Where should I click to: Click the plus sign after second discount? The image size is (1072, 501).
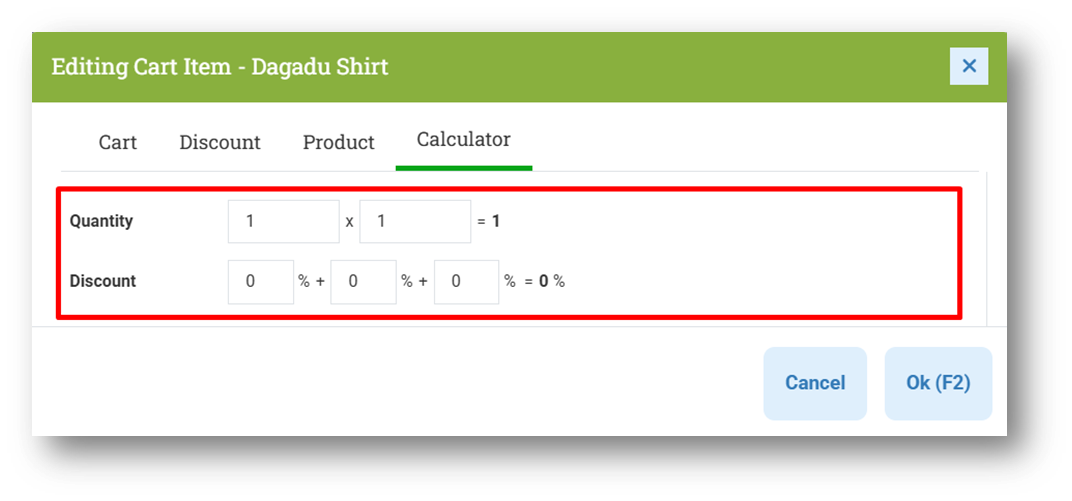click(x=423, y=282)
